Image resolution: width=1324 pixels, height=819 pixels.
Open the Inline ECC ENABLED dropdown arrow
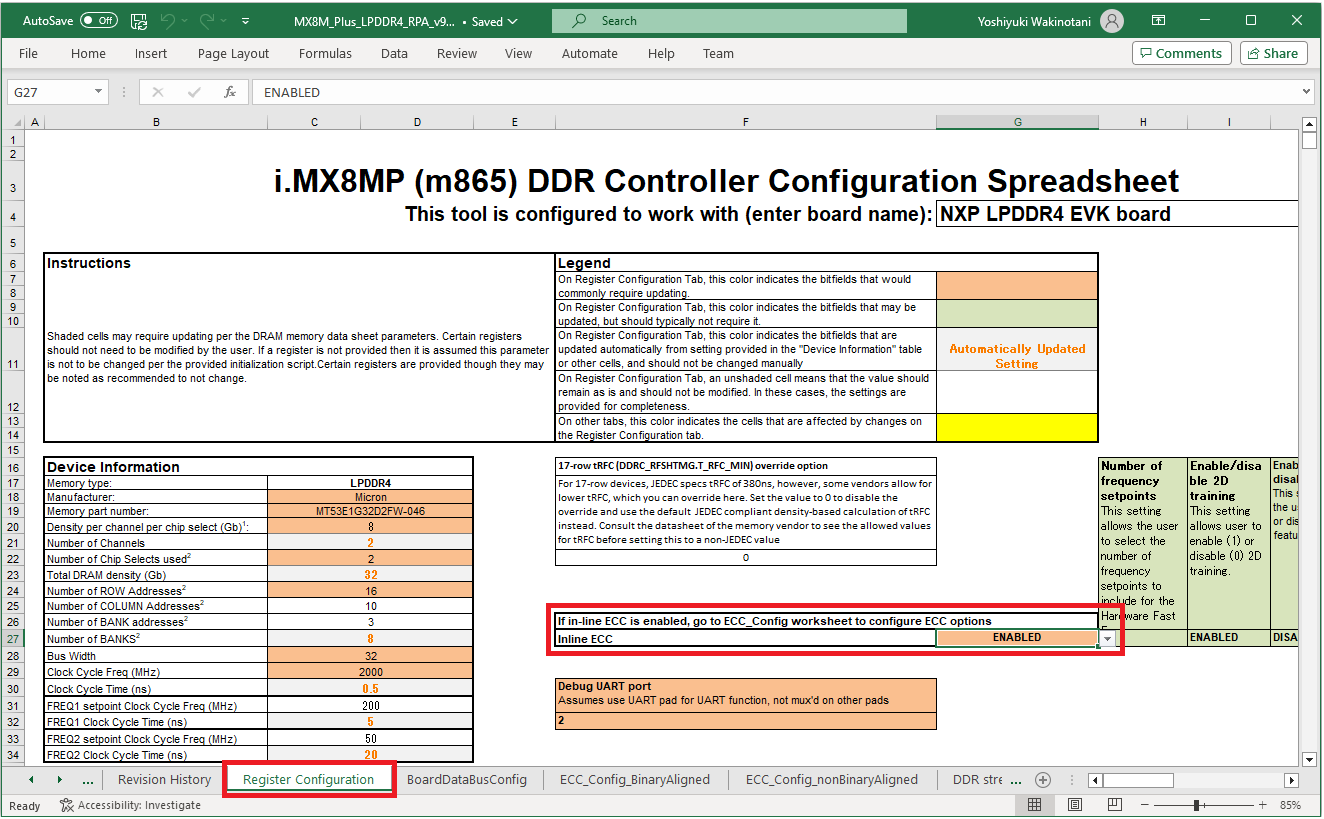(x=1107, y=638)
